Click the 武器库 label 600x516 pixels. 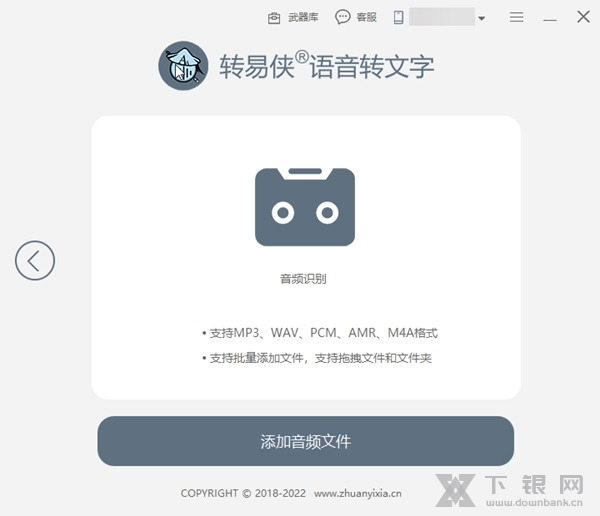(x=303, y=17)
